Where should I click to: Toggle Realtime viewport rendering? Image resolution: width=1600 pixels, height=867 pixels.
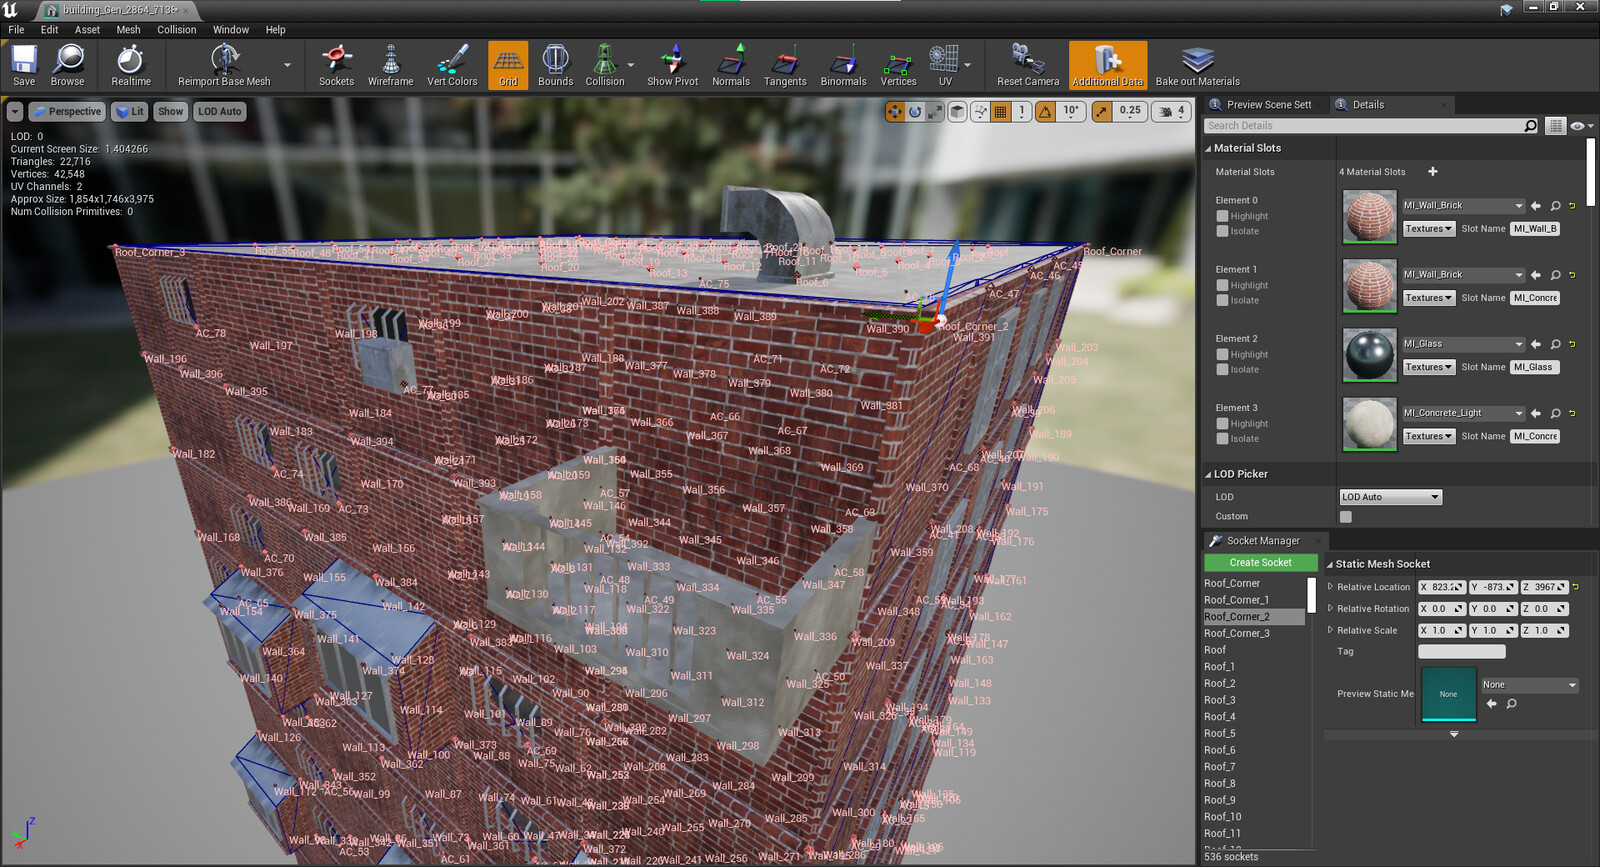[131, 66]
